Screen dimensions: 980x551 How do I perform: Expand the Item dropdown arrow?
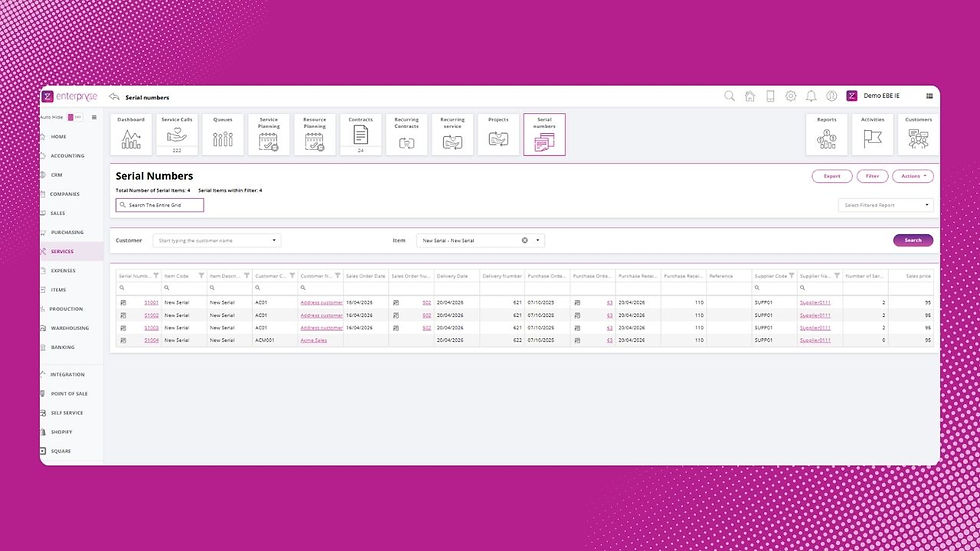click(538, 241)
